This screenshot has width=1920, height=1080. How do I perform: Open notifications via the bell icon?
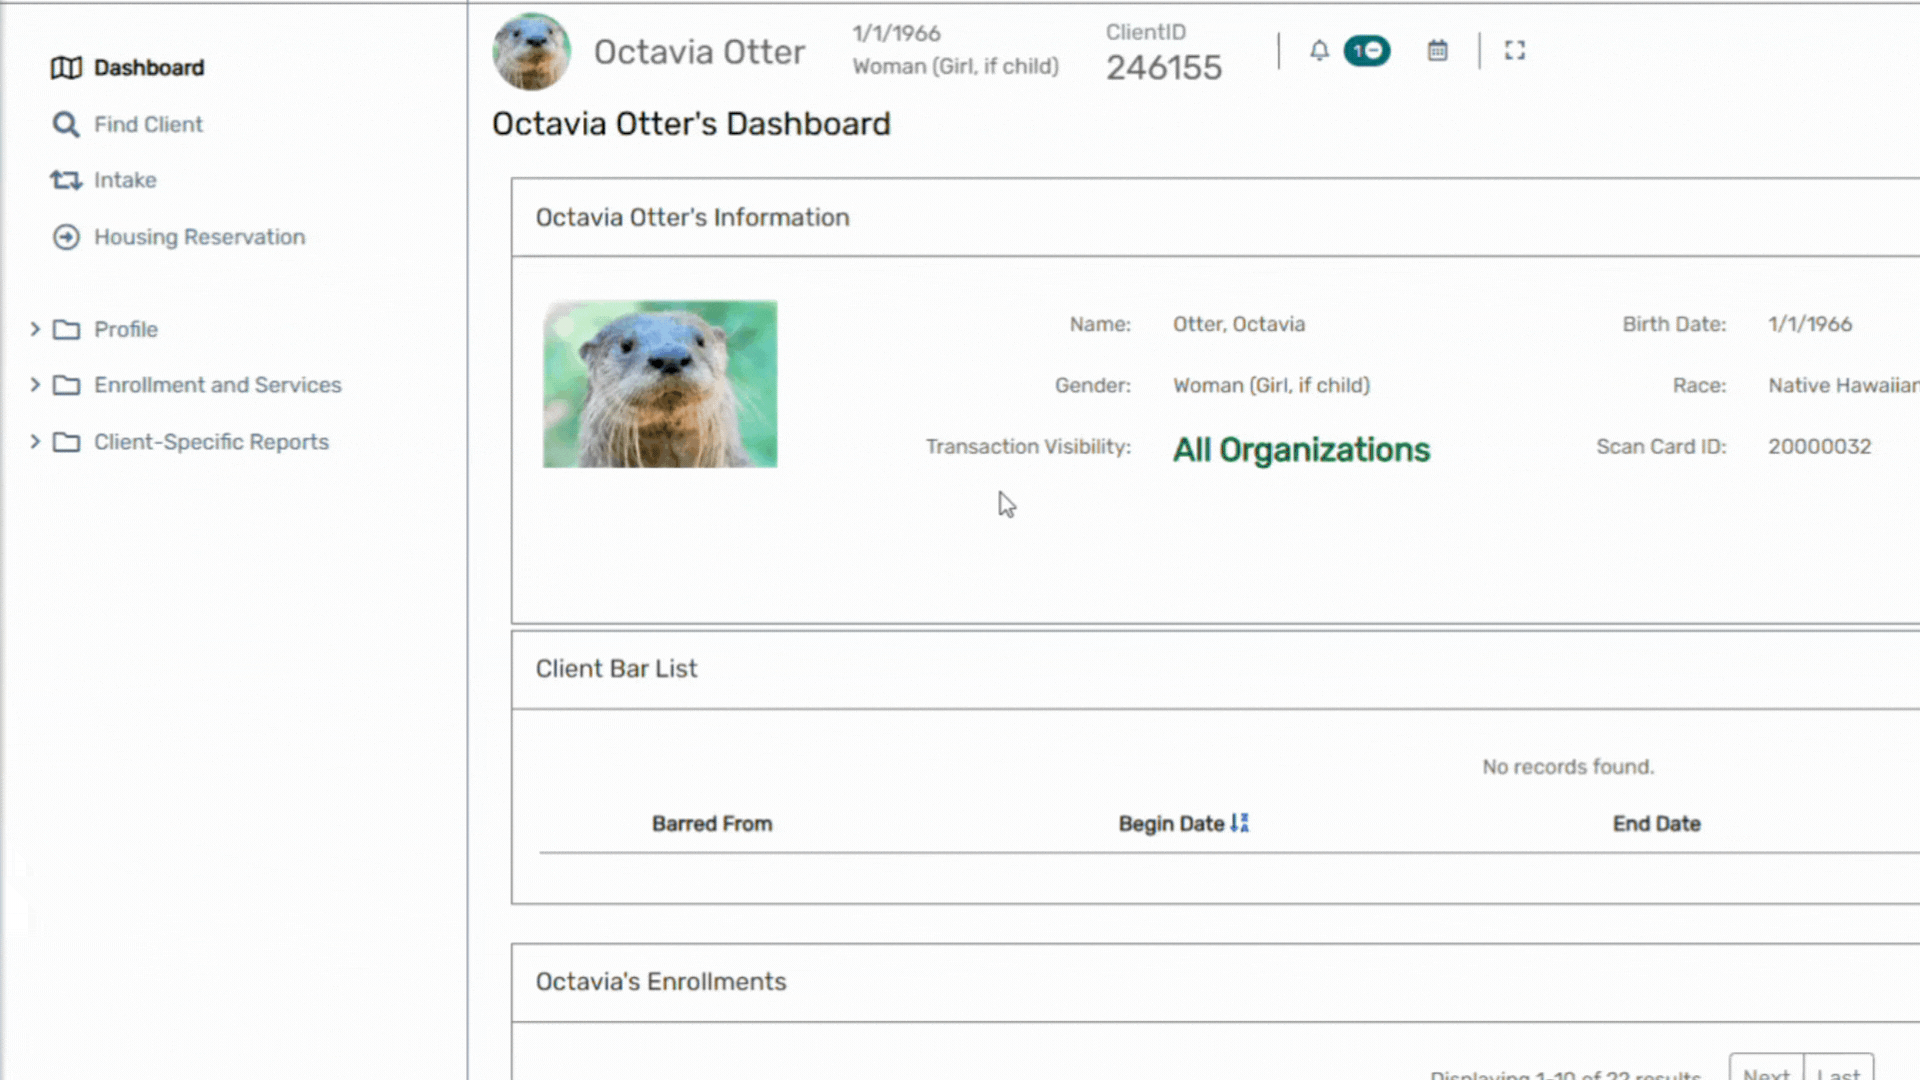(x=1319, y=51)
